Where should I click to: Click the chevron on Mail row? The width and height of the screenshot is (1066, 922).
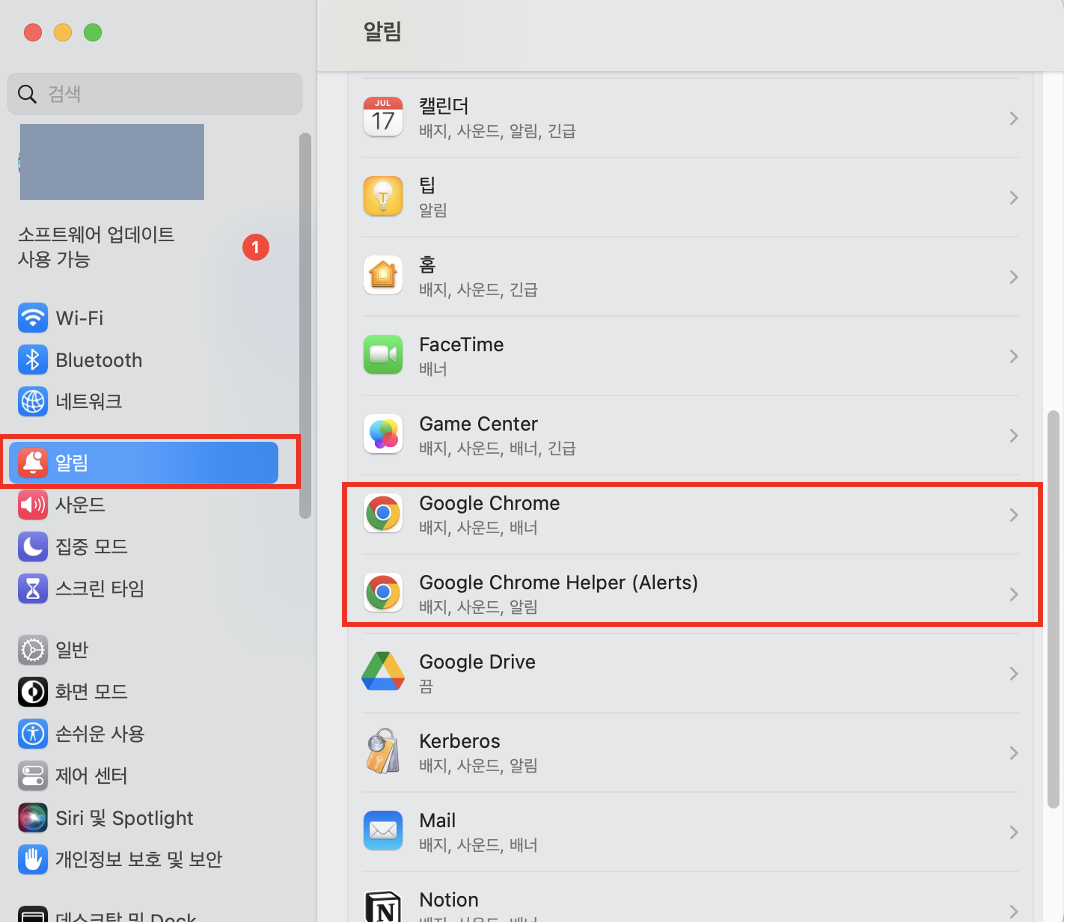pyautogui.click(x=1014, y=832)
